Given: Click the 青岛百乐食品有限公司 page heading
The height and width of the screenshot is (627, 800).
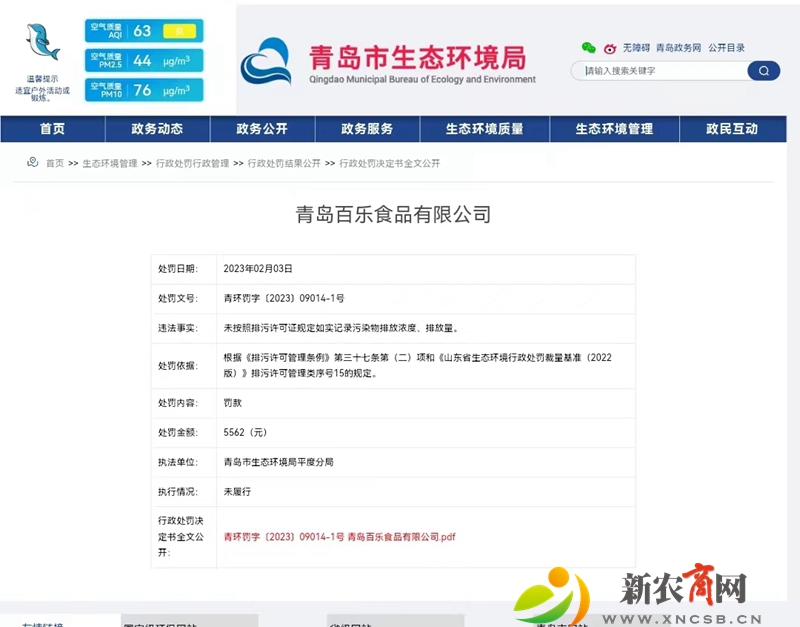Looking at the screenshot, I should tap(393, 214).
